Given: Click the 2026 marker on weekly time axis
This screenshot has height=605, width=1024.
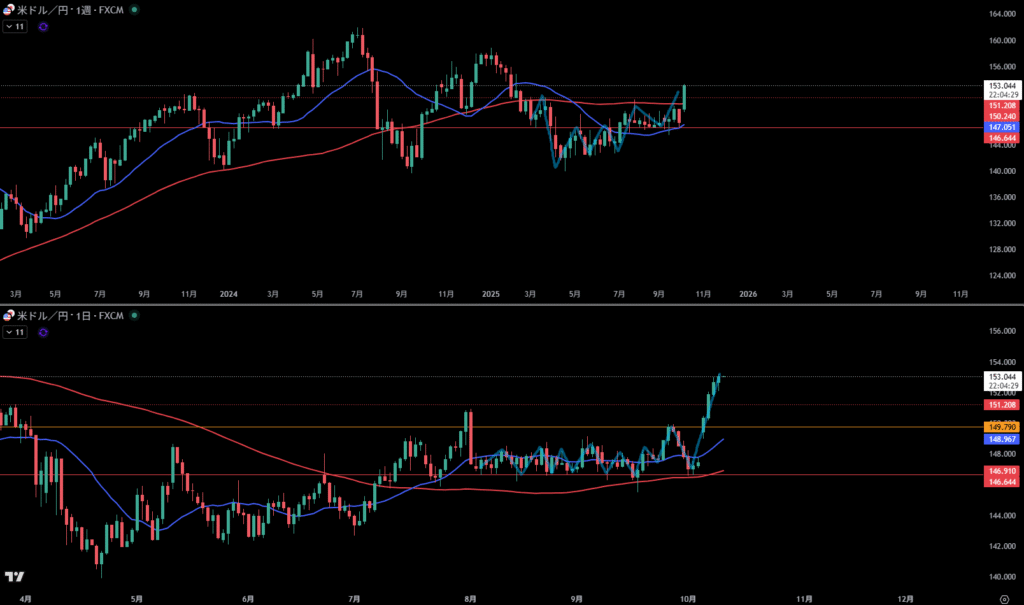Looking at the screenshot, I should 747,294.
